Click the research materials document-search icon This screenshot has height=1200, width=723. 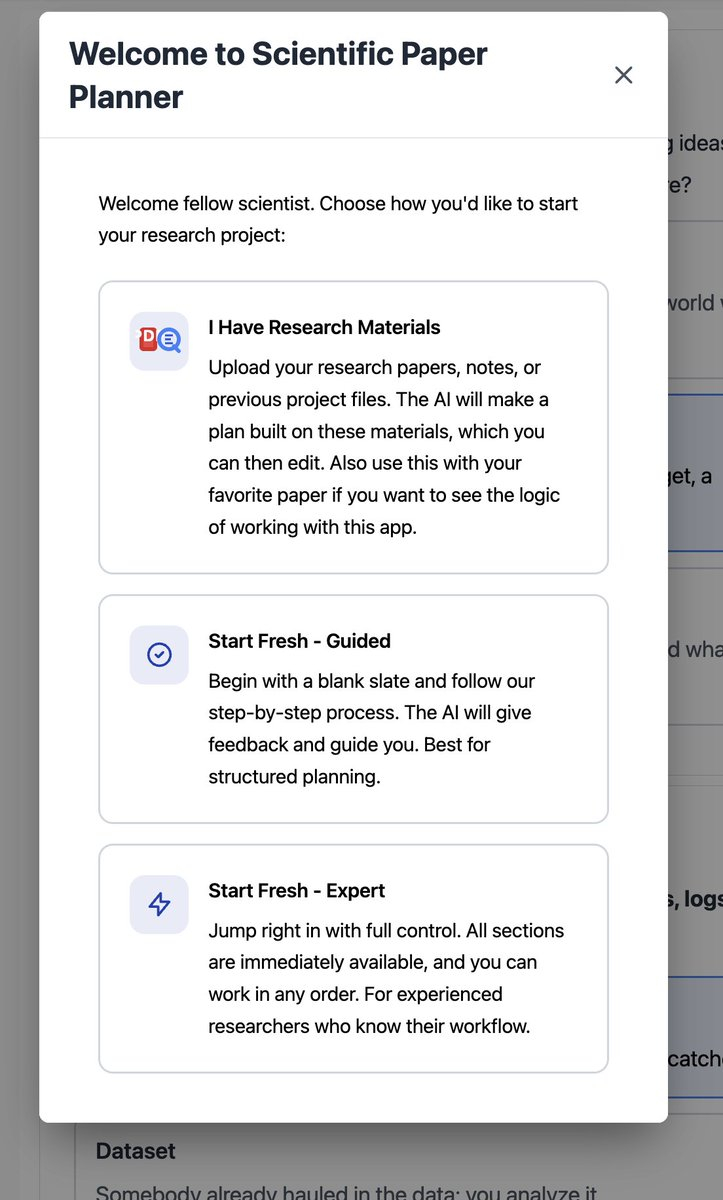pyautogui.click(x=159, y=341)
